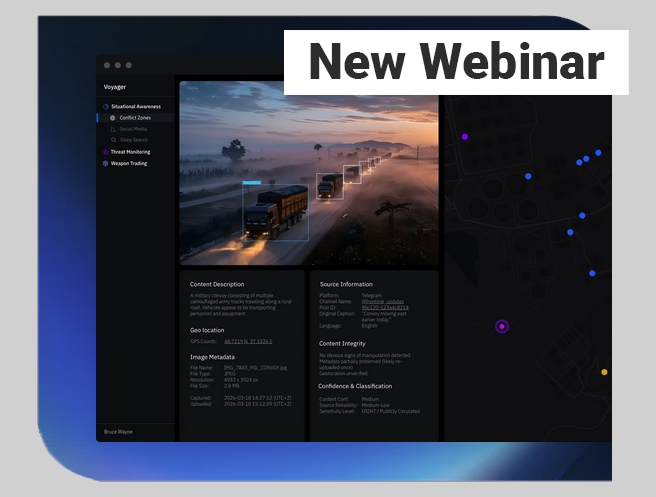Select the white detection box on second truck

(330, 186)
